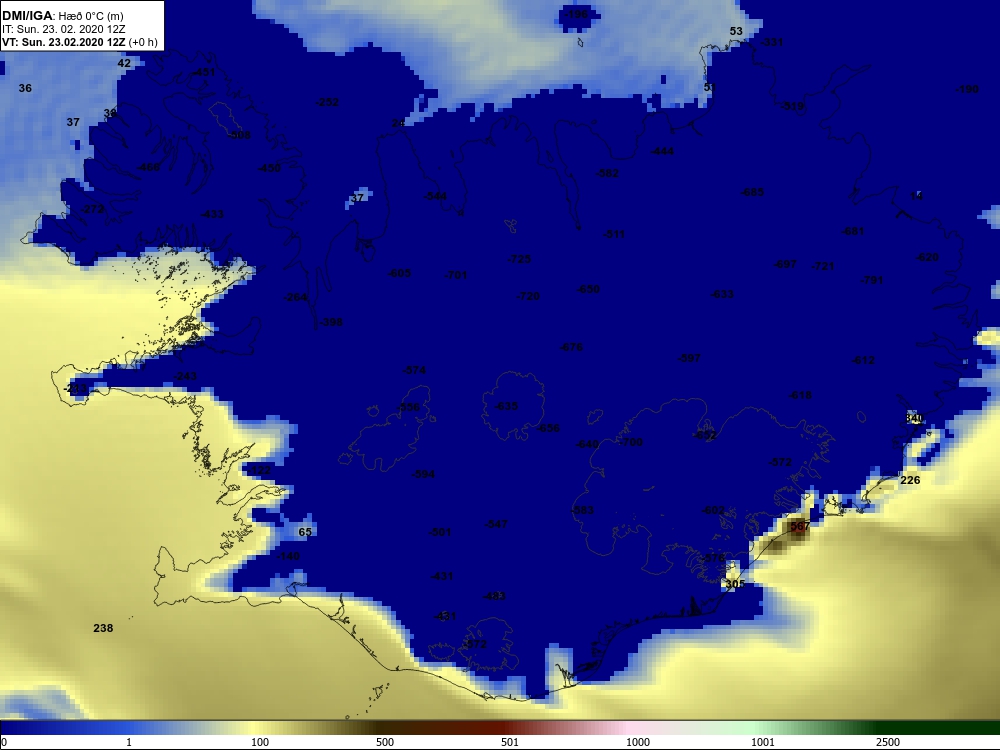Click the map value -620
The height and width of the screenshot is (750, 1000).
(927, 257)
